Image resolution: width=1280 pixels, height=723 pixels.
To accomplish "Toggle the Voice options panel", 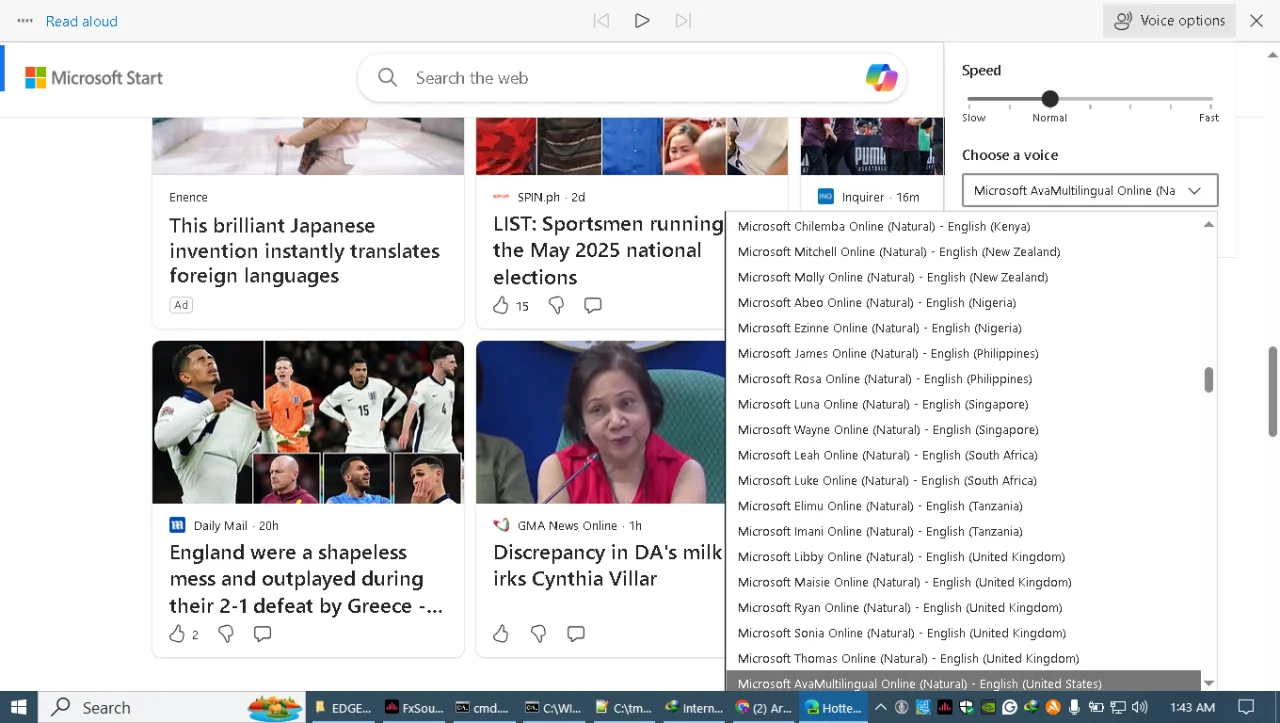I will pyautogui.click(x=1169, y=20).
